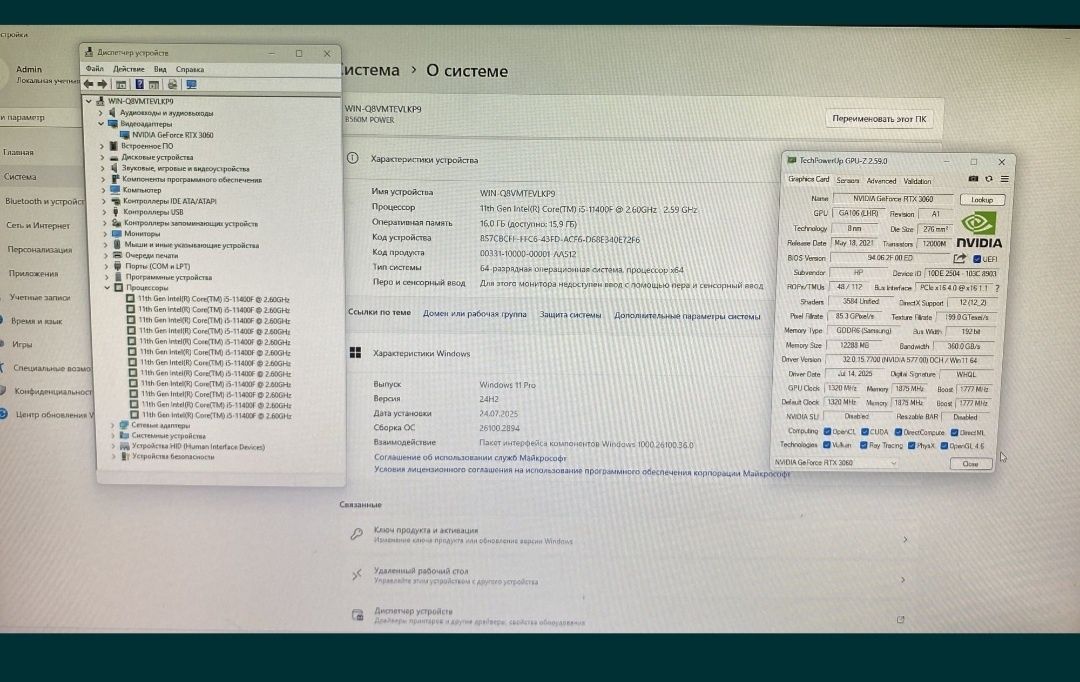Viewport: 1080px width, 682px height.
Task: Toggle the Vulkan checkbox
Action: (827, 445)
